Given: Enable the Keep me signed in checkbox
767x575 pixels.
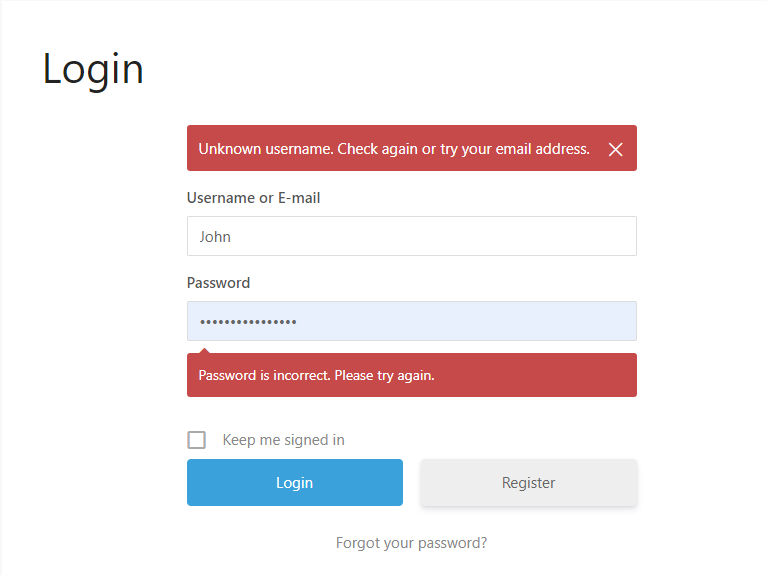Looking at the screenshot, I should [197, 440].
